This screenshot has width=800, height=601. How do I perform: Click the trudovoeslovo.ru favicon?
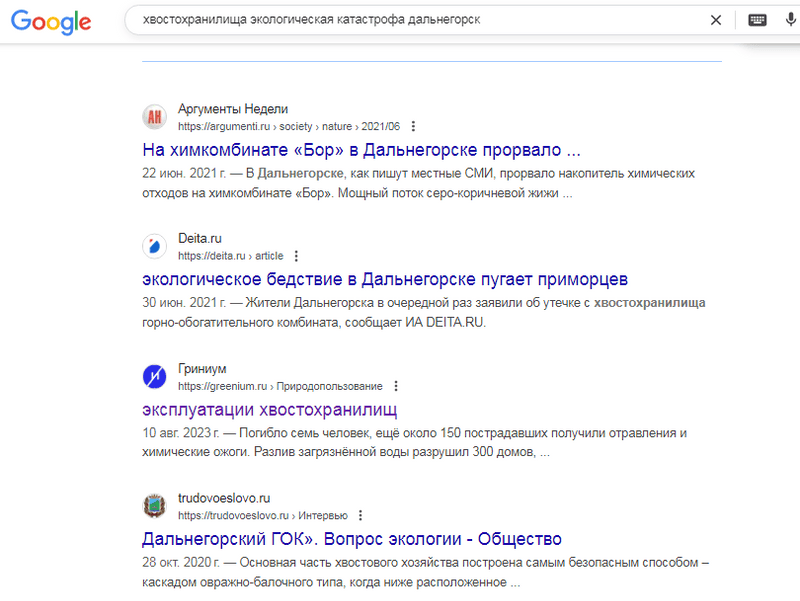pyautogui.click(x=154, y=506)
